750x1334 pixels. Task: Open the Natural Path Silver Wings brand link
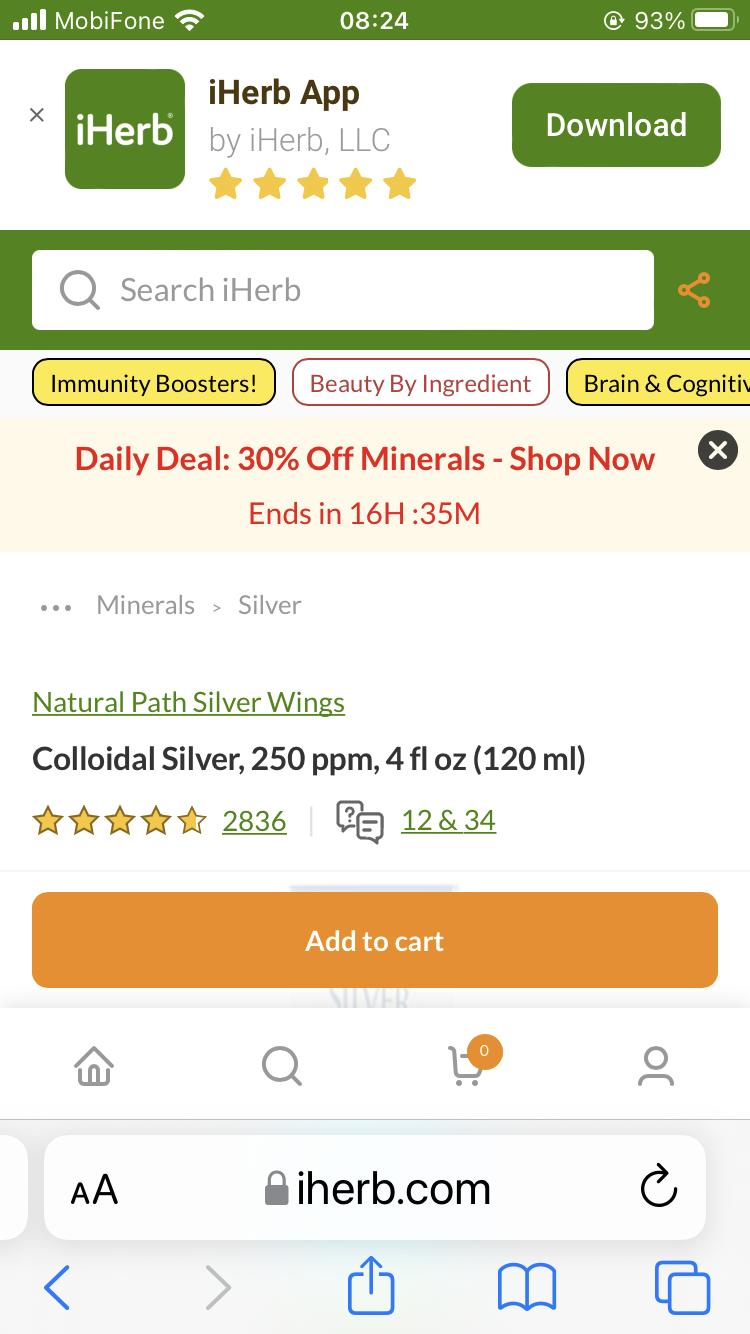pos(189,703)
